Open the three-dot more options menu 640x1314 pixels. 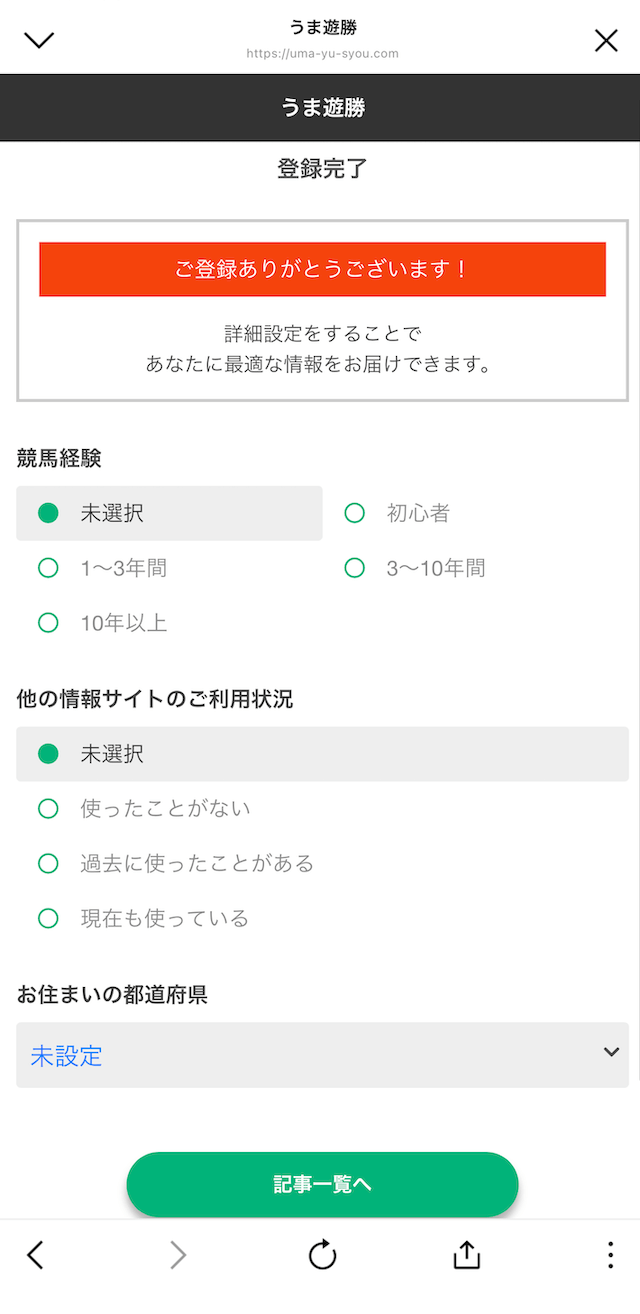coord(610,1255)
